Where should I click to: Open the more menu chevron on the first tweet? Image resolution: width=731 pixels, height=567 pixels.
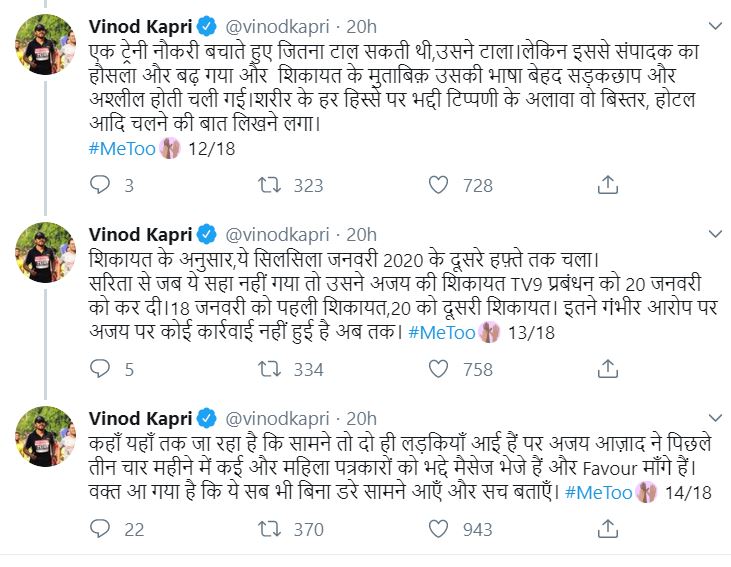[x=713, y=23]
